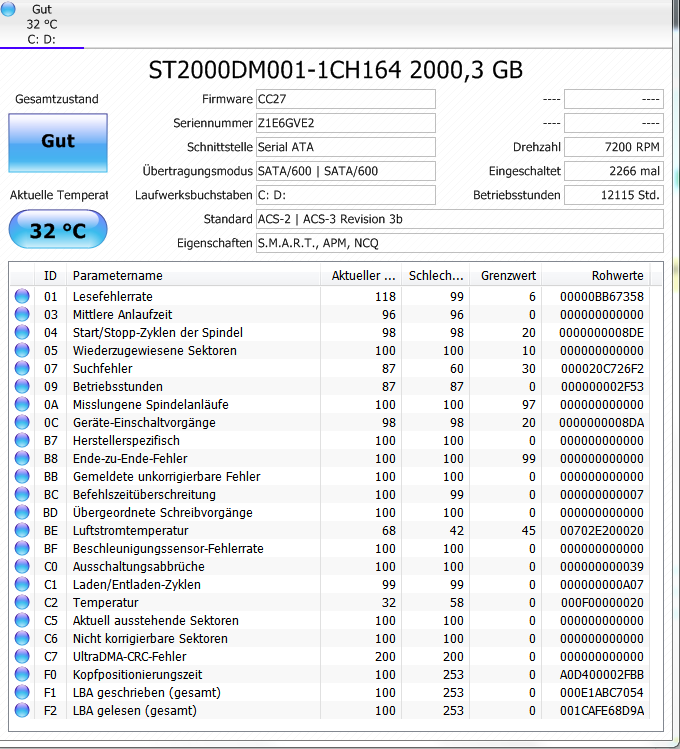Click the status orb for Nicht korrigierbare Sektoren
The height and width of the screenshot is (749, 680).
tap(22, 638)
